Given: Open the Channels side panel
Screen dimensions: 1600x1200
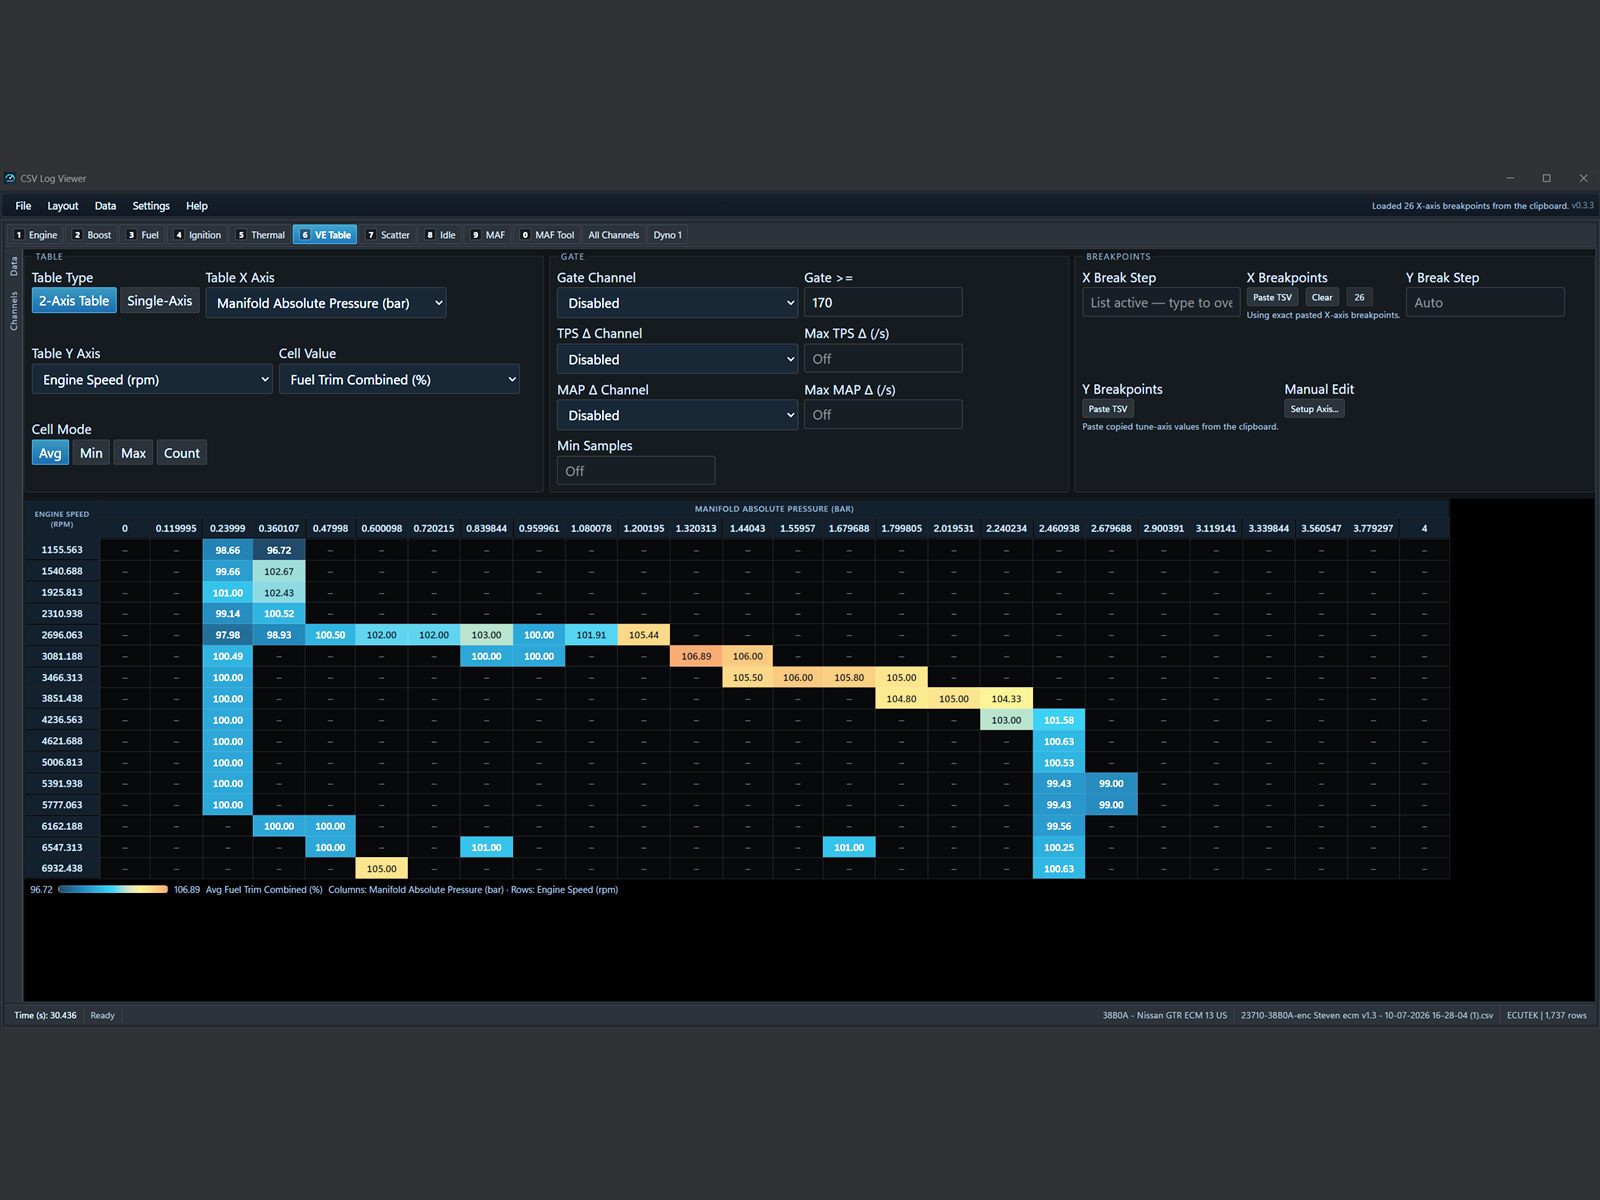Looking at the screenshot, I should pyautogui.click(x=14, y=311).
